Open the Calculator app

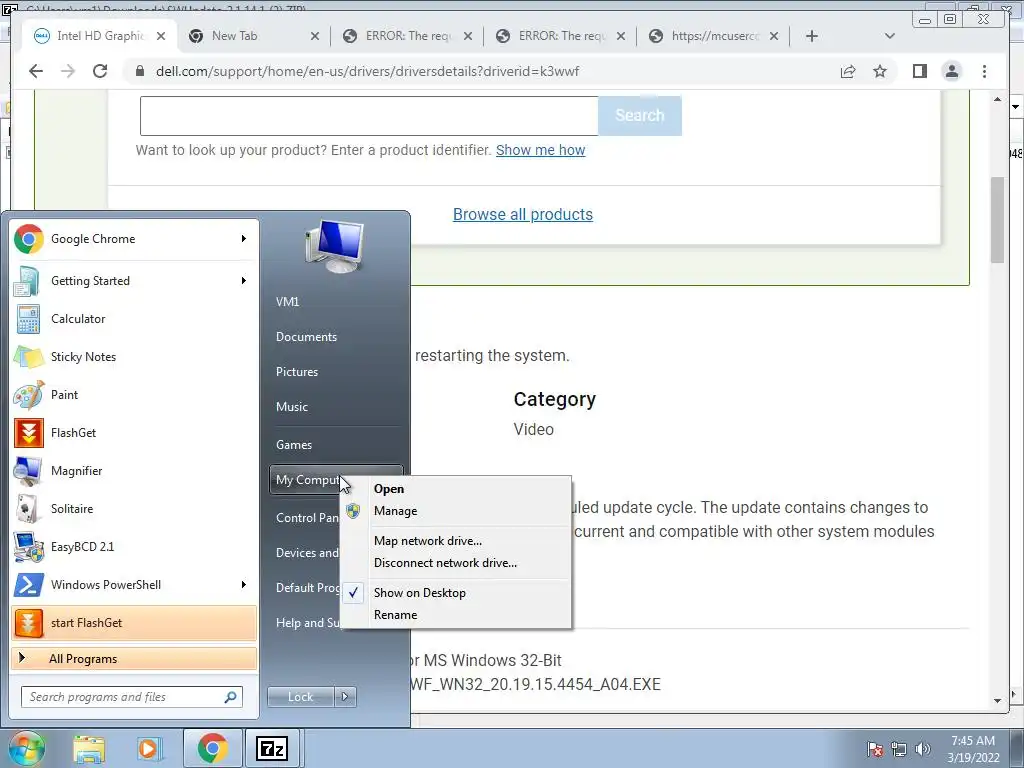[134, 319]
